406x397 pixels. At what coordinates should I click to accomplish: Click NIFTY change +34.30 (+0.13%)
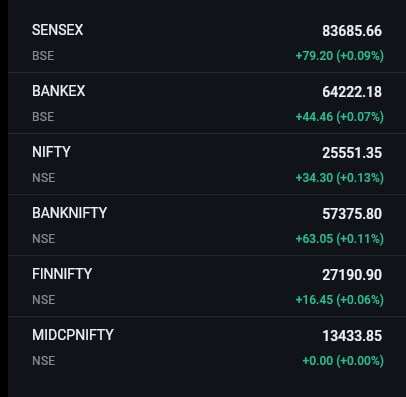coord(340,178)
